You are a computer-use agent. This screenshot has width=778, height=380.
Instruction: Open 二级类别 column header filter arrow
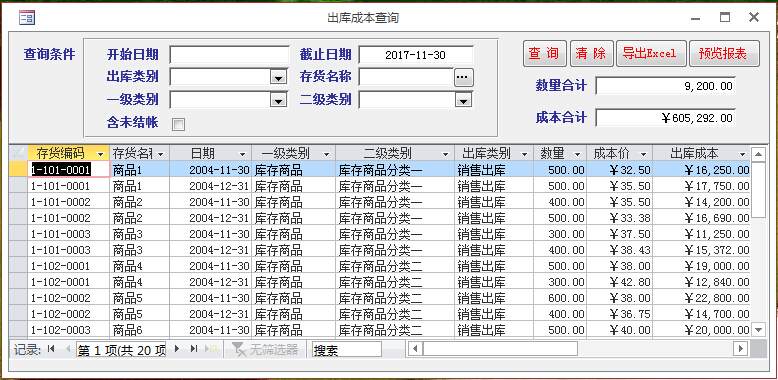coord(446,153)
